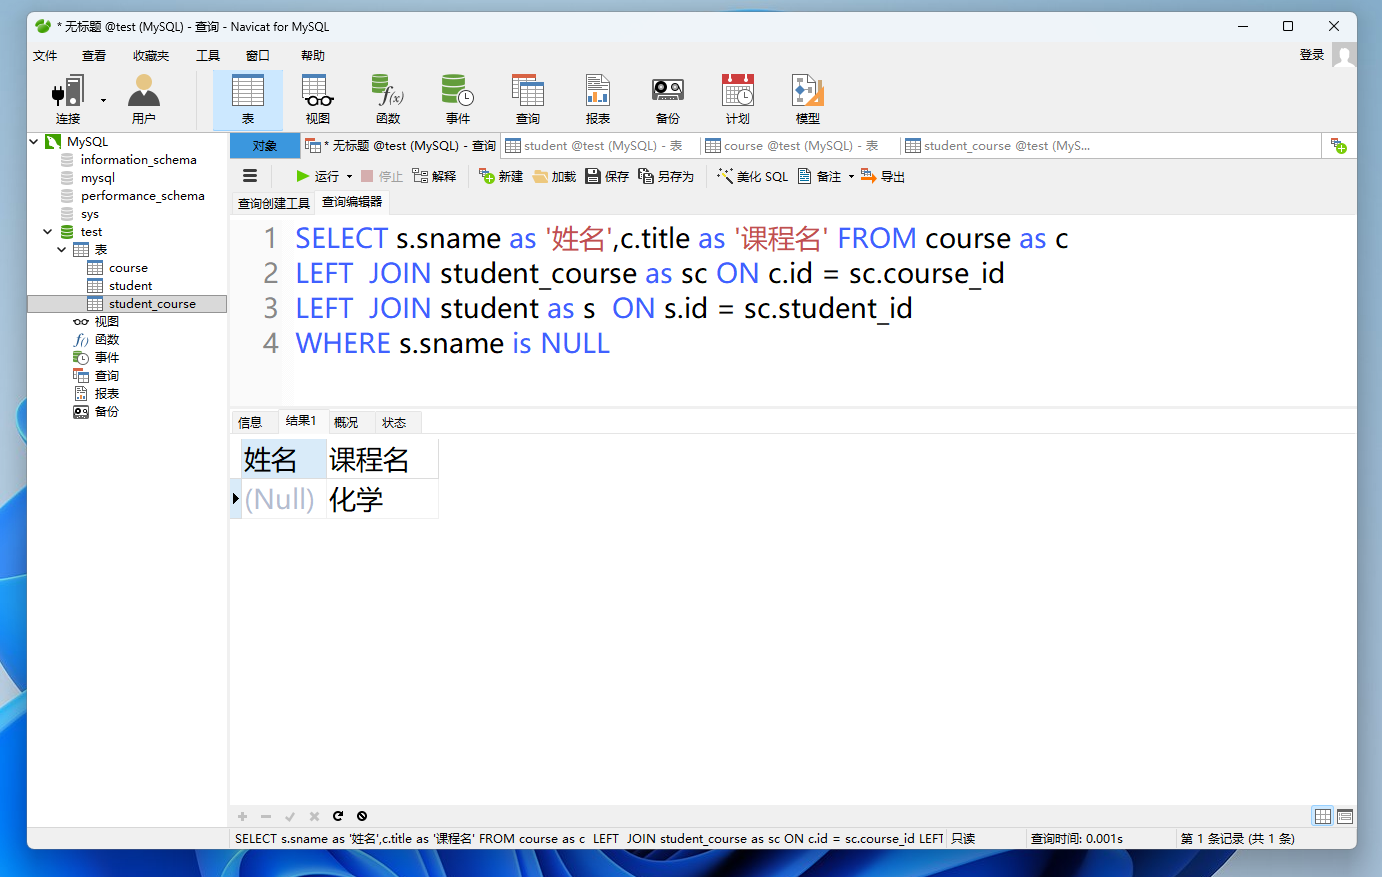Screen dimensions: 1382x877
Task: Click the user avatar icon
Action: [1344, 57]
